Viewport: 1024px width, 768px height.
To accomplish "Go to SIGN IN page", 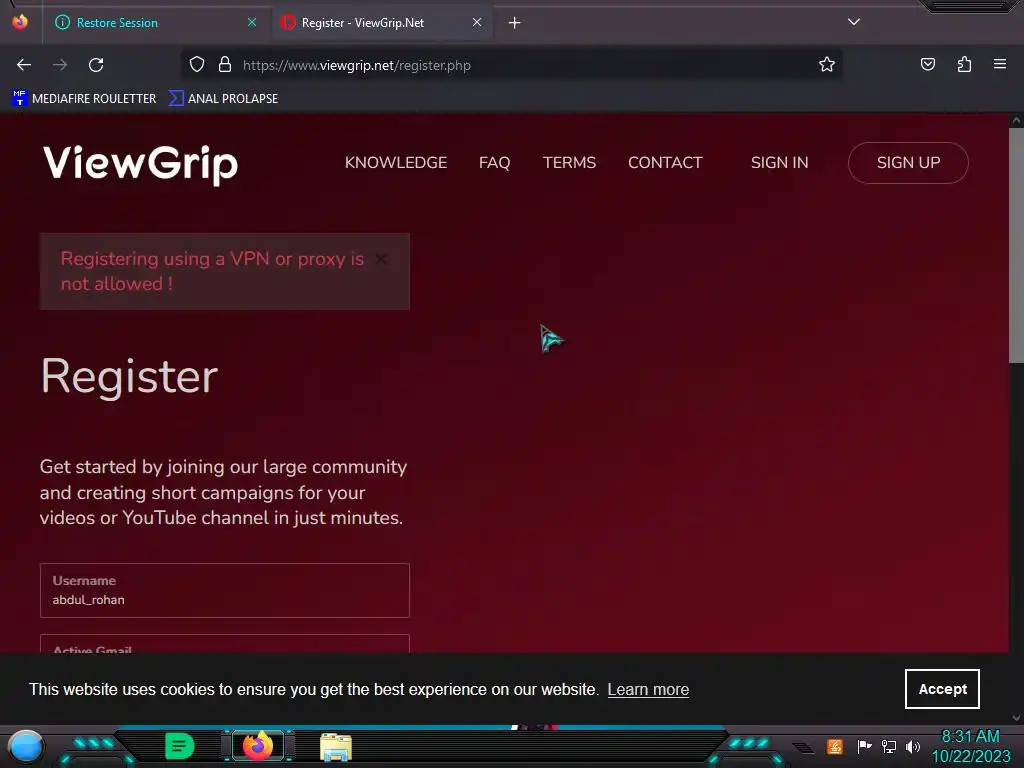I will tap(779, 163).
